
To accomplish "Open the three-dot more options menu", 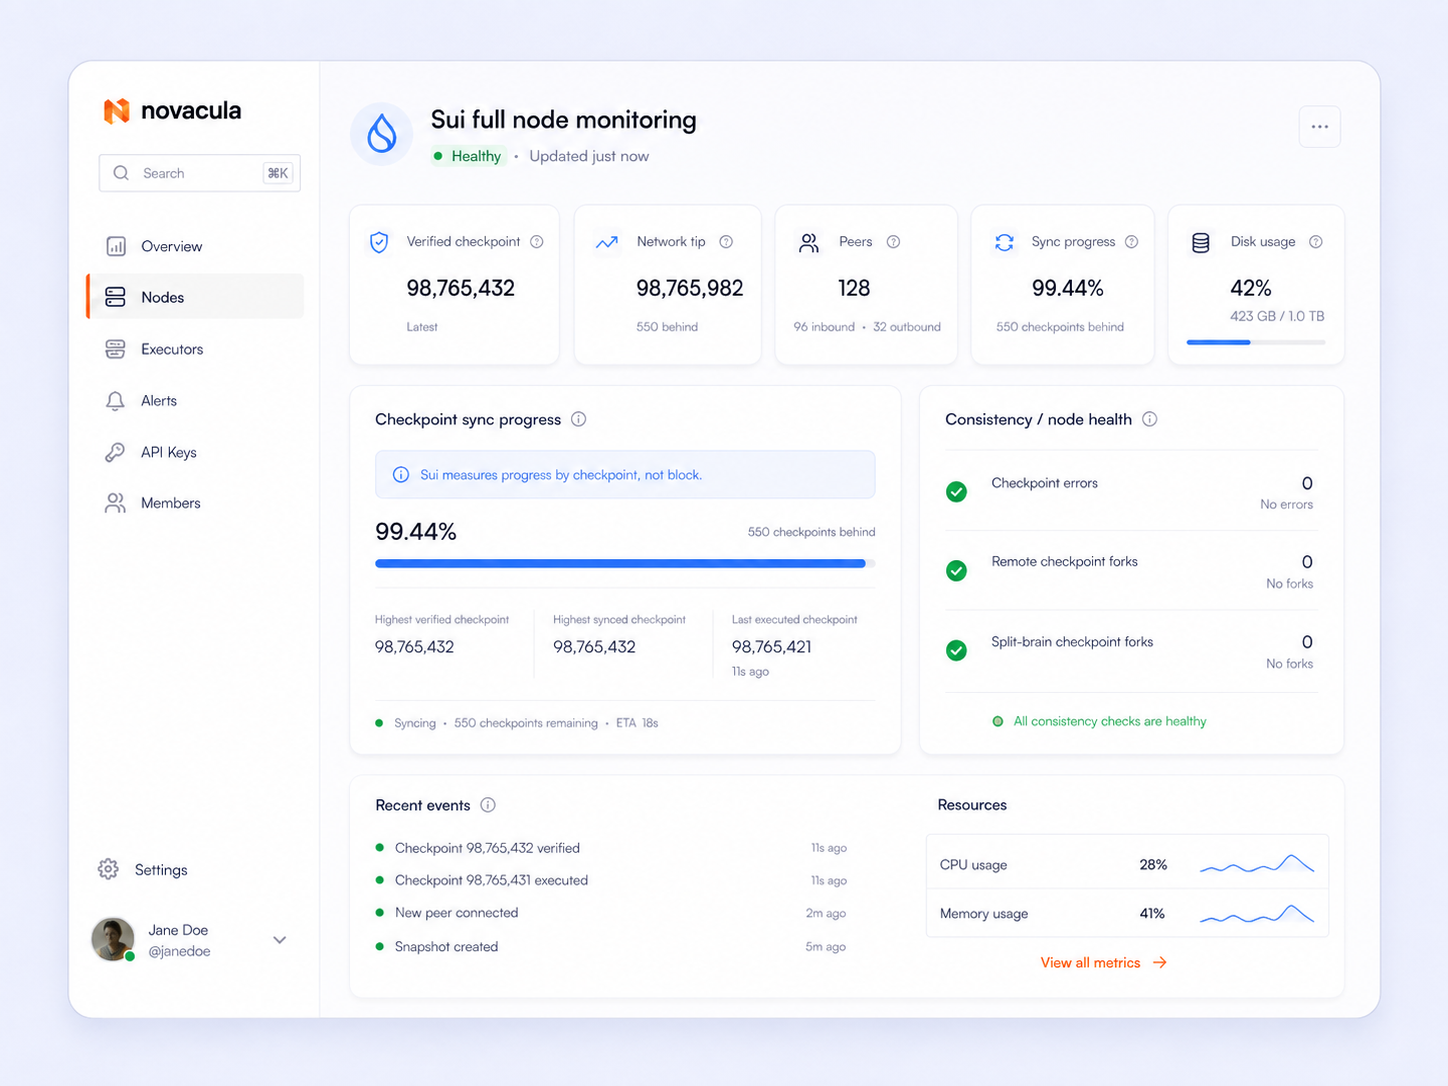I will (x=1320, y=127).
